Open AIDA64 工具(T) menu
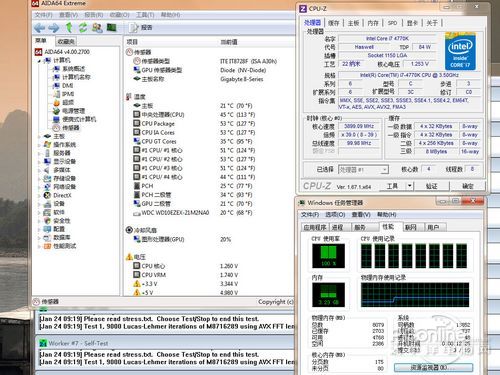Image resolution: width=500 pixels, height=375 pixels. point(145,15)
